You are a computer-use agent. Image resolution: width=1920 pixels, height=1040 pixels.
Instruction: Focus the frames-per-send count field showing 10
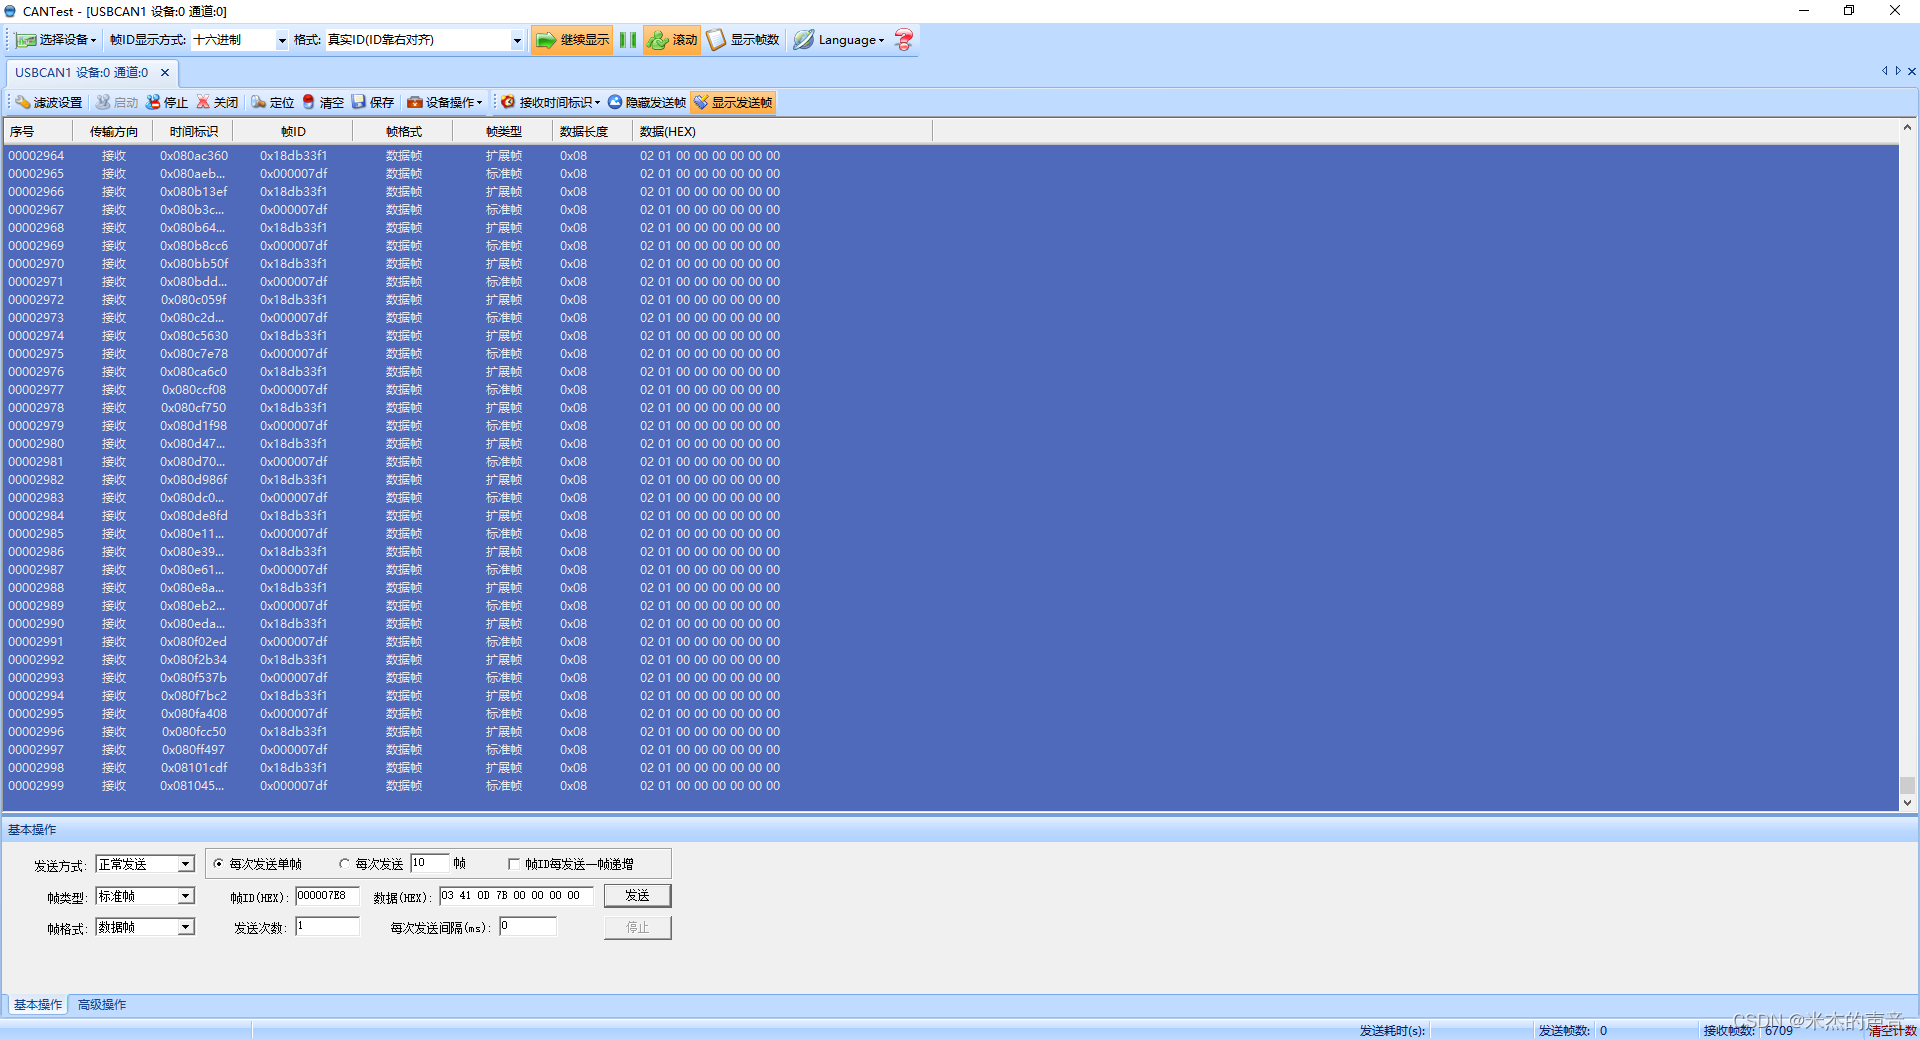pyautogui.click(x=429, y=863)
